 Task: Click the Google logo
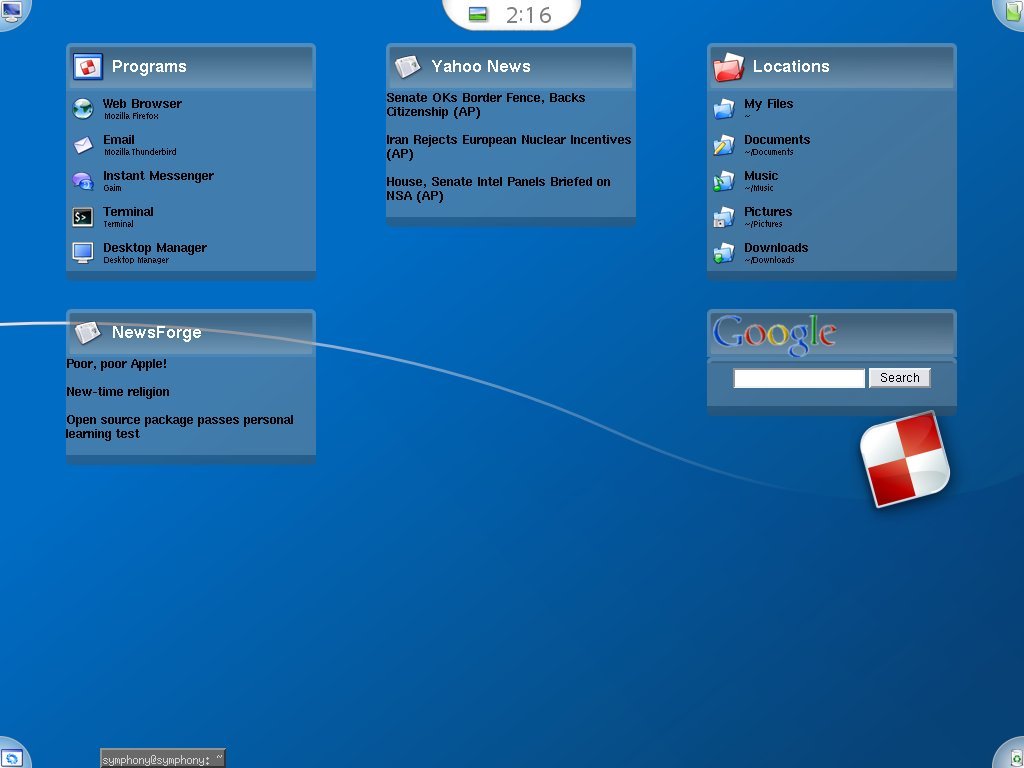[774, 335]
